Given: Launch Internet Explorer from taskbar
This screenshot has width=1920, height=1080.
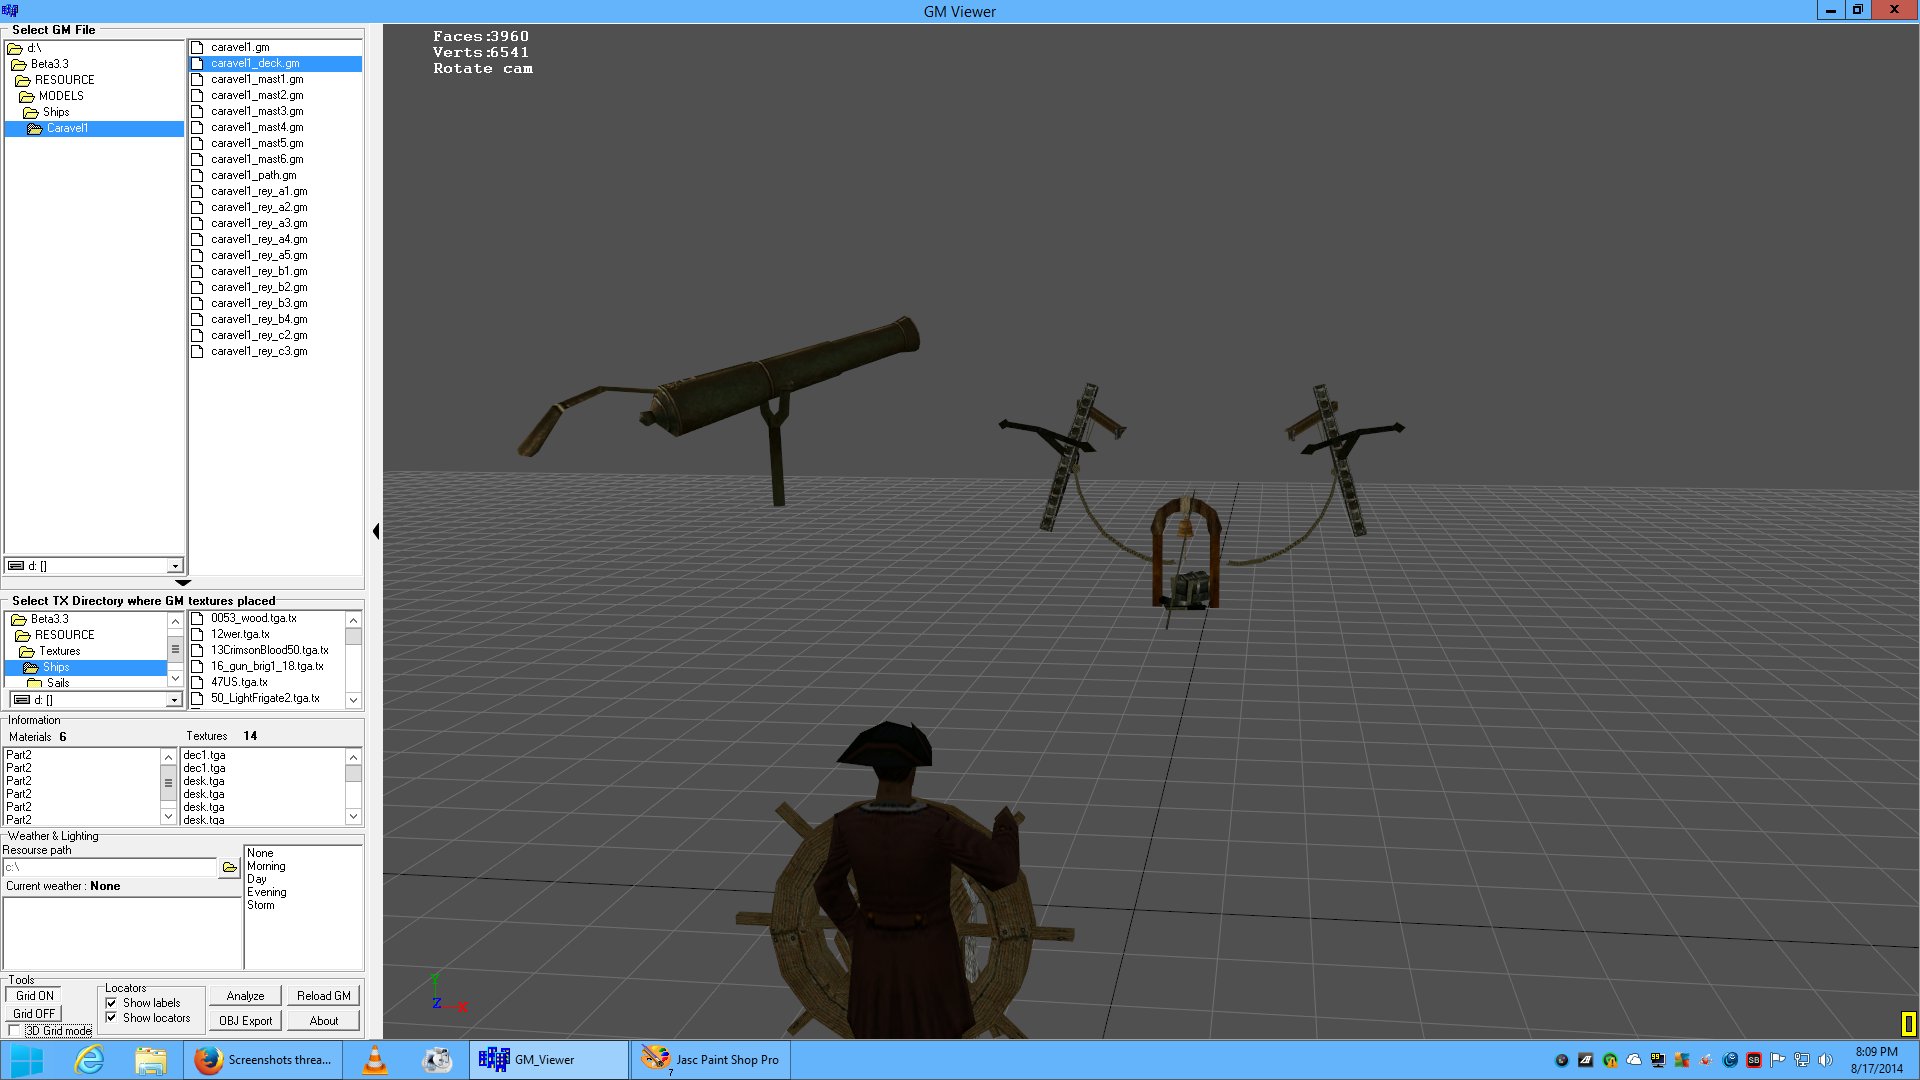Looking at the screenshot, I should point(89,1060).
